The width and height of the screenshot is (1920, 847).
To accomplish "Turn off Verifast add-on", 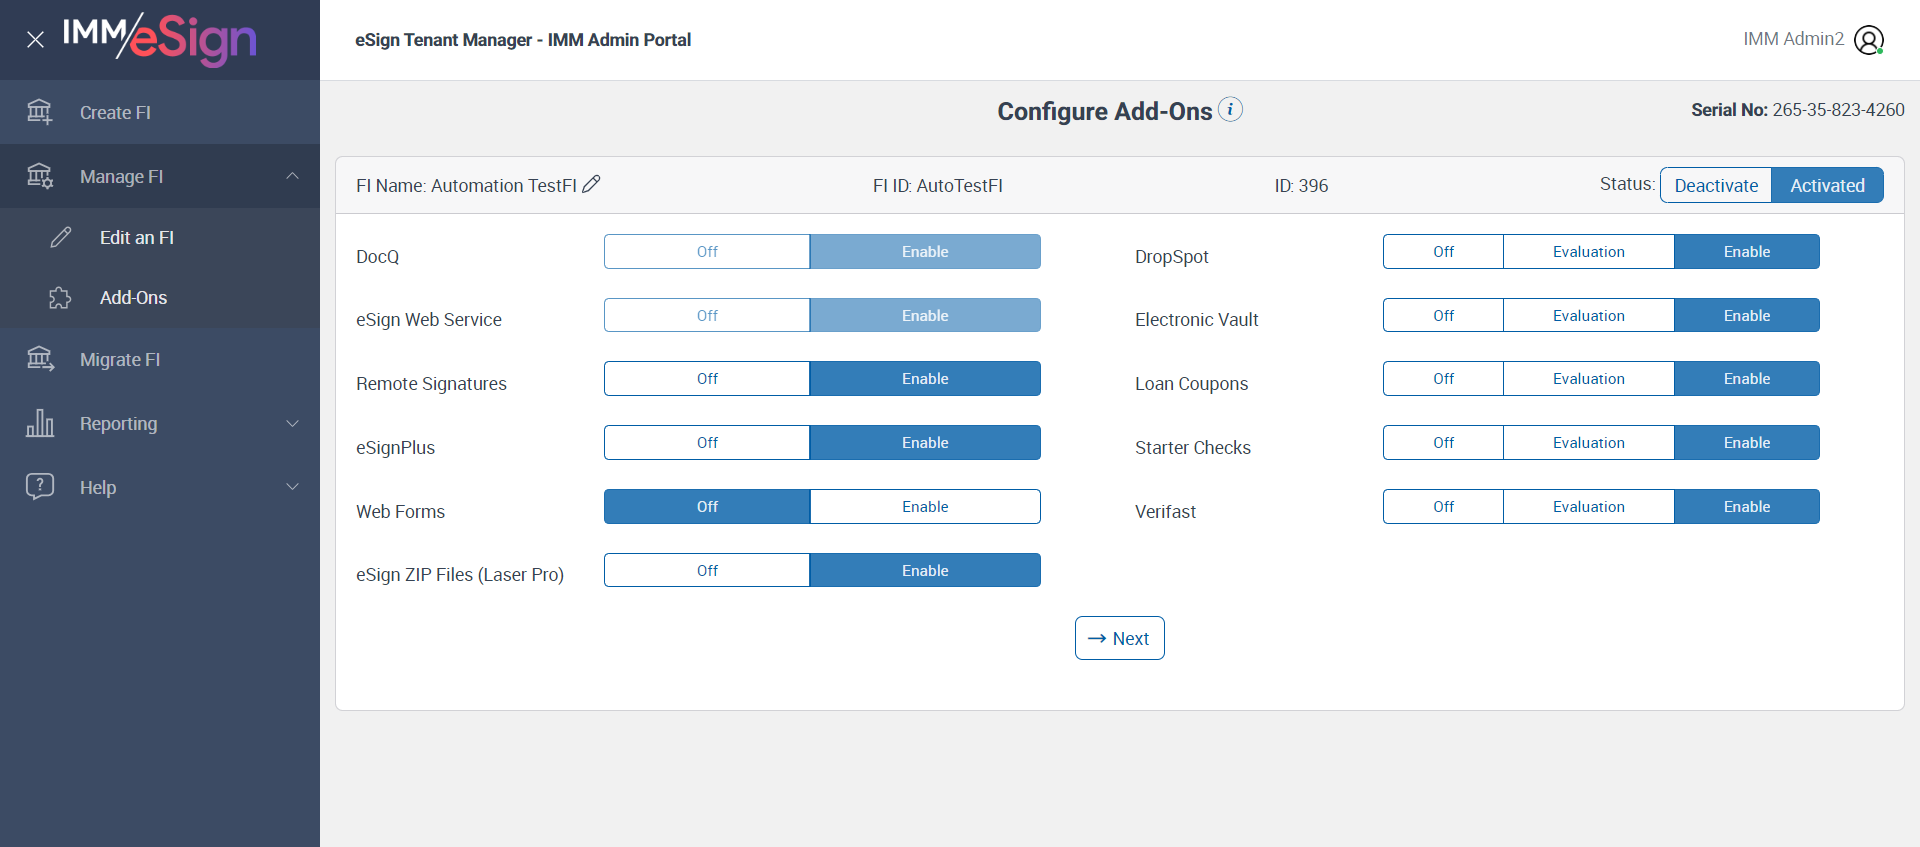I will click(1443, 507).
